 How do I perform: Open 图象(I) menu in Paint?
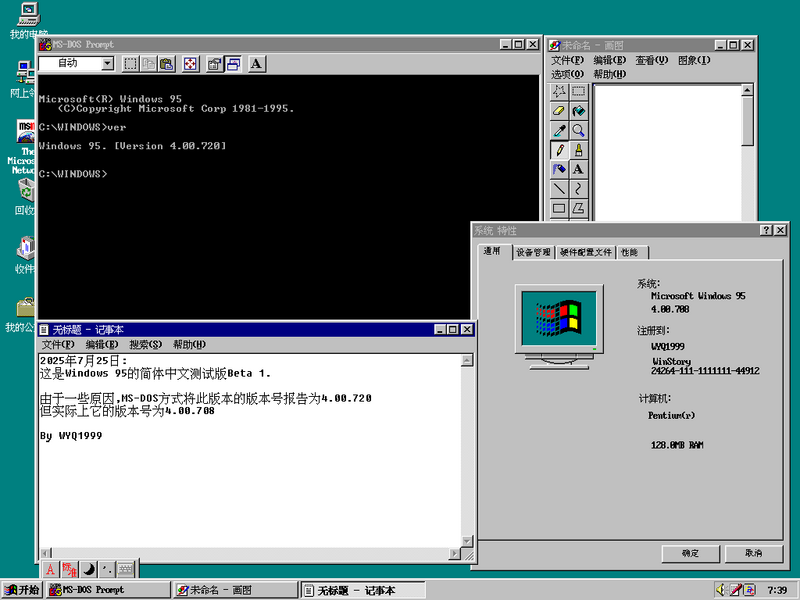694,60
